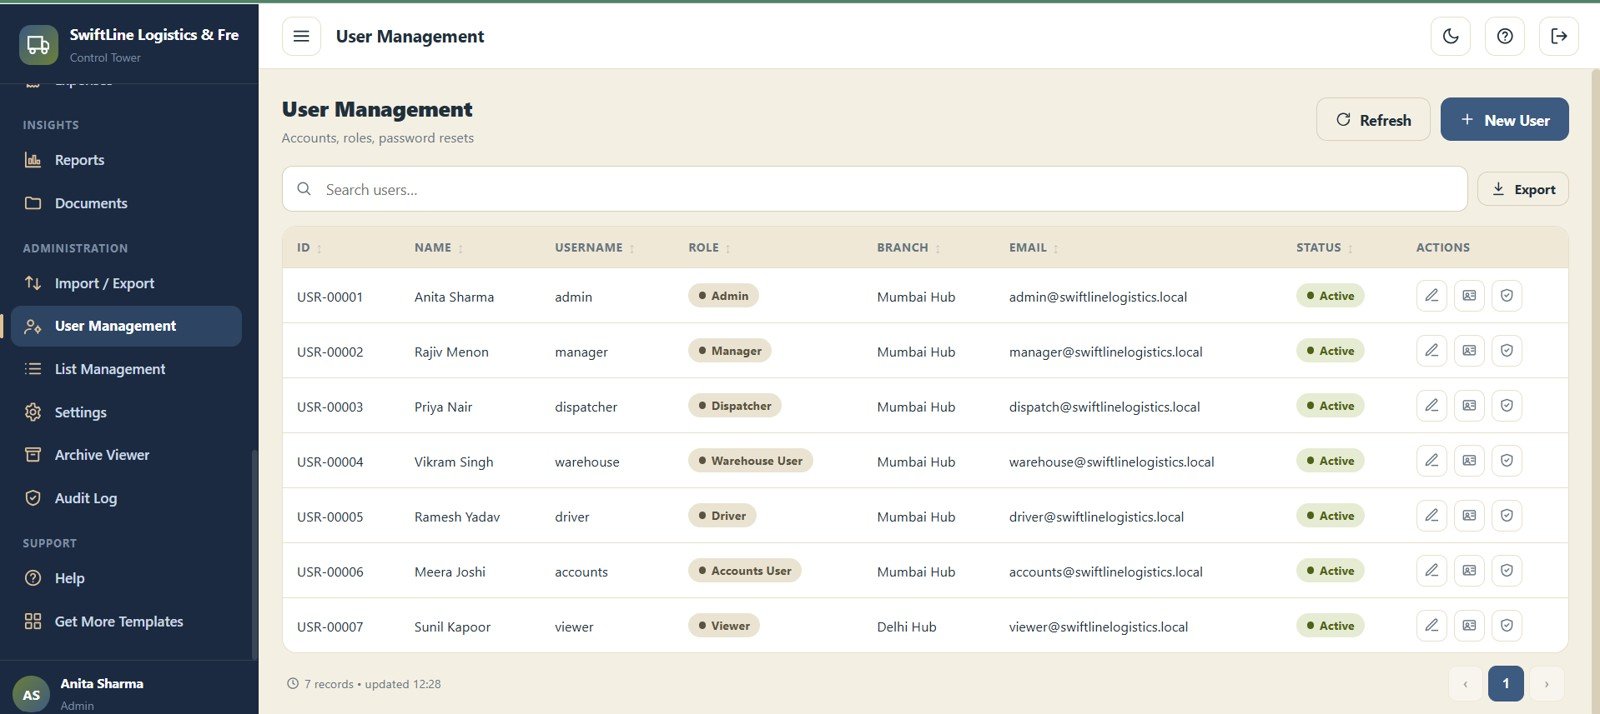The height and width of the screenshot is (714, 1600).
Task: Open ID card icon for Rajiv Menon
Action: coord(1469,350)
